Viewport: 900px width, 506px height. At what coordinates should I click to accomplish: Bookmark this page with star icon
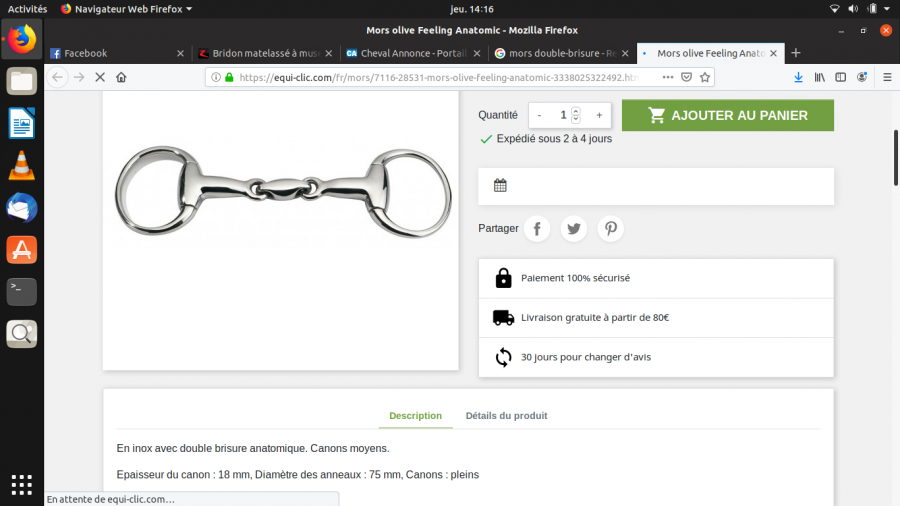click(x=705, y=77)
